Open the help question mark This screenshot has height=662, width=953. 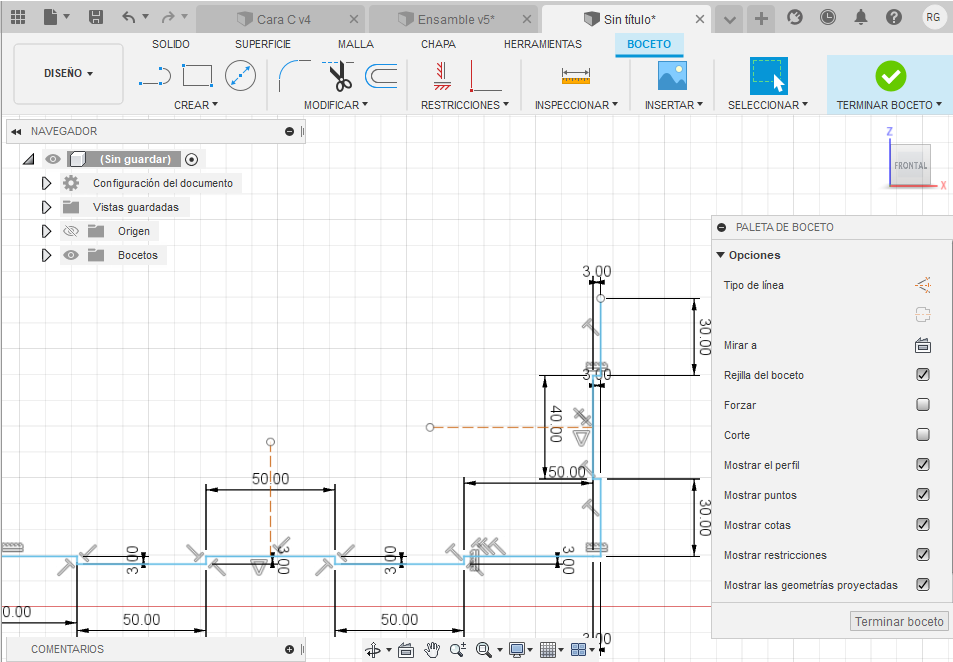click(893, 18)
